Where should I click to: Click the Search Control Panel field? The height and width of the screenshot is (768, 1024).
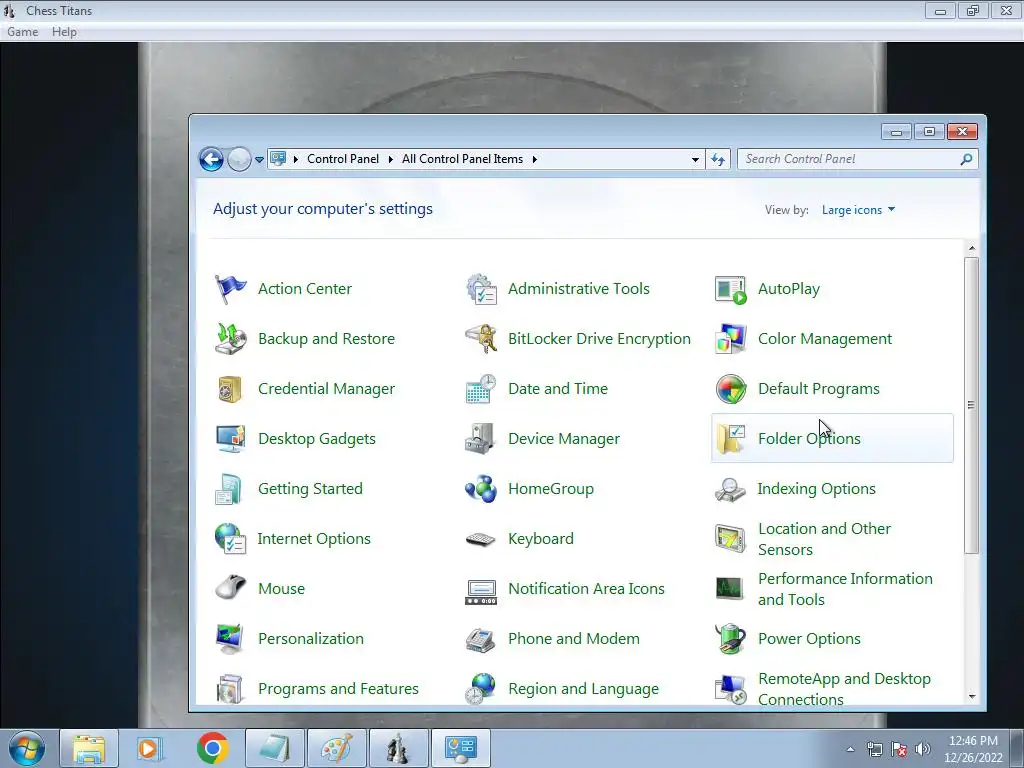(x=857, y=159)
